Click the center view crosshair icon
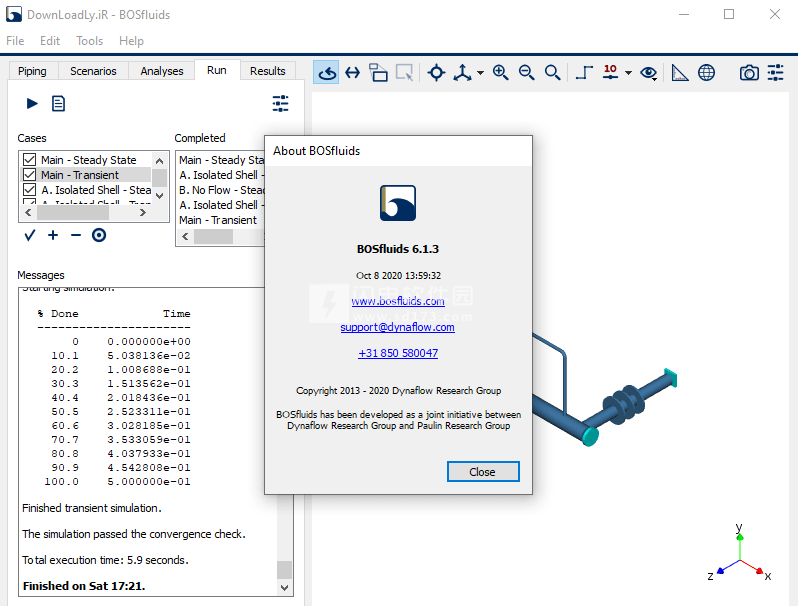 point(436,73)
